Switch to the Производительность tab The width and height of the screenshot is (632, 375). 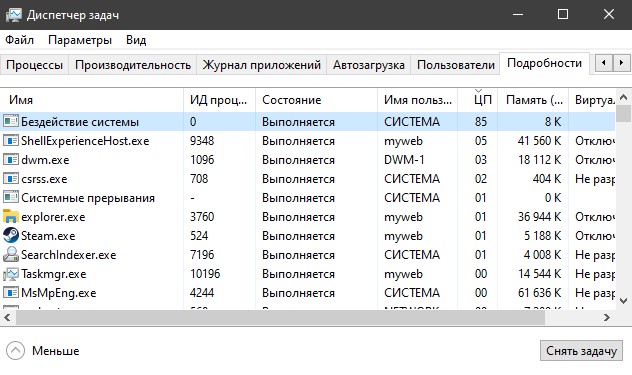(133, 65)
